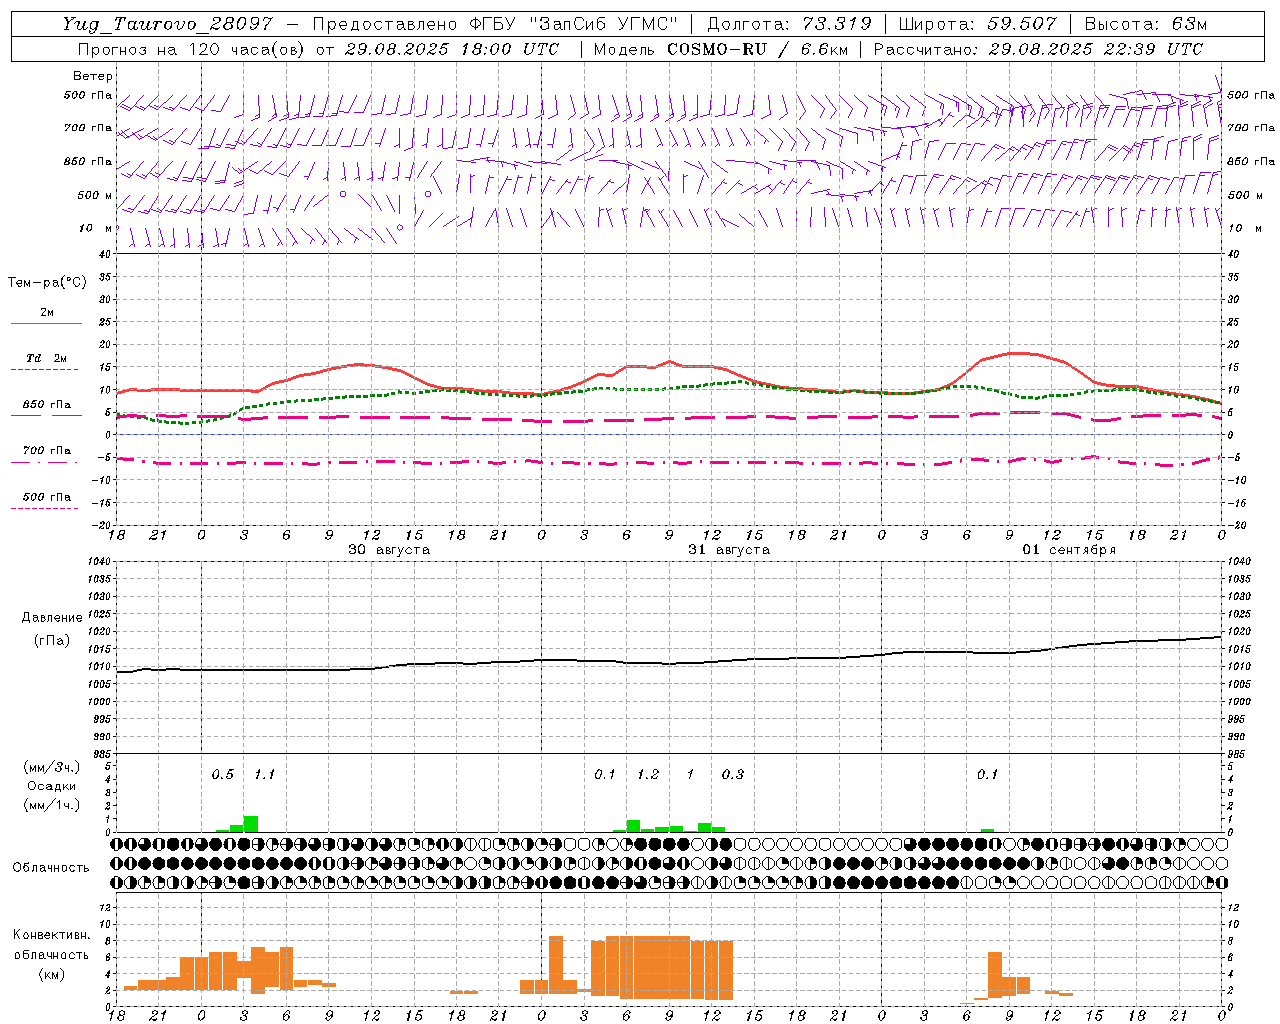
Task: Click the Облачность row label
Action: click(51, 868)
